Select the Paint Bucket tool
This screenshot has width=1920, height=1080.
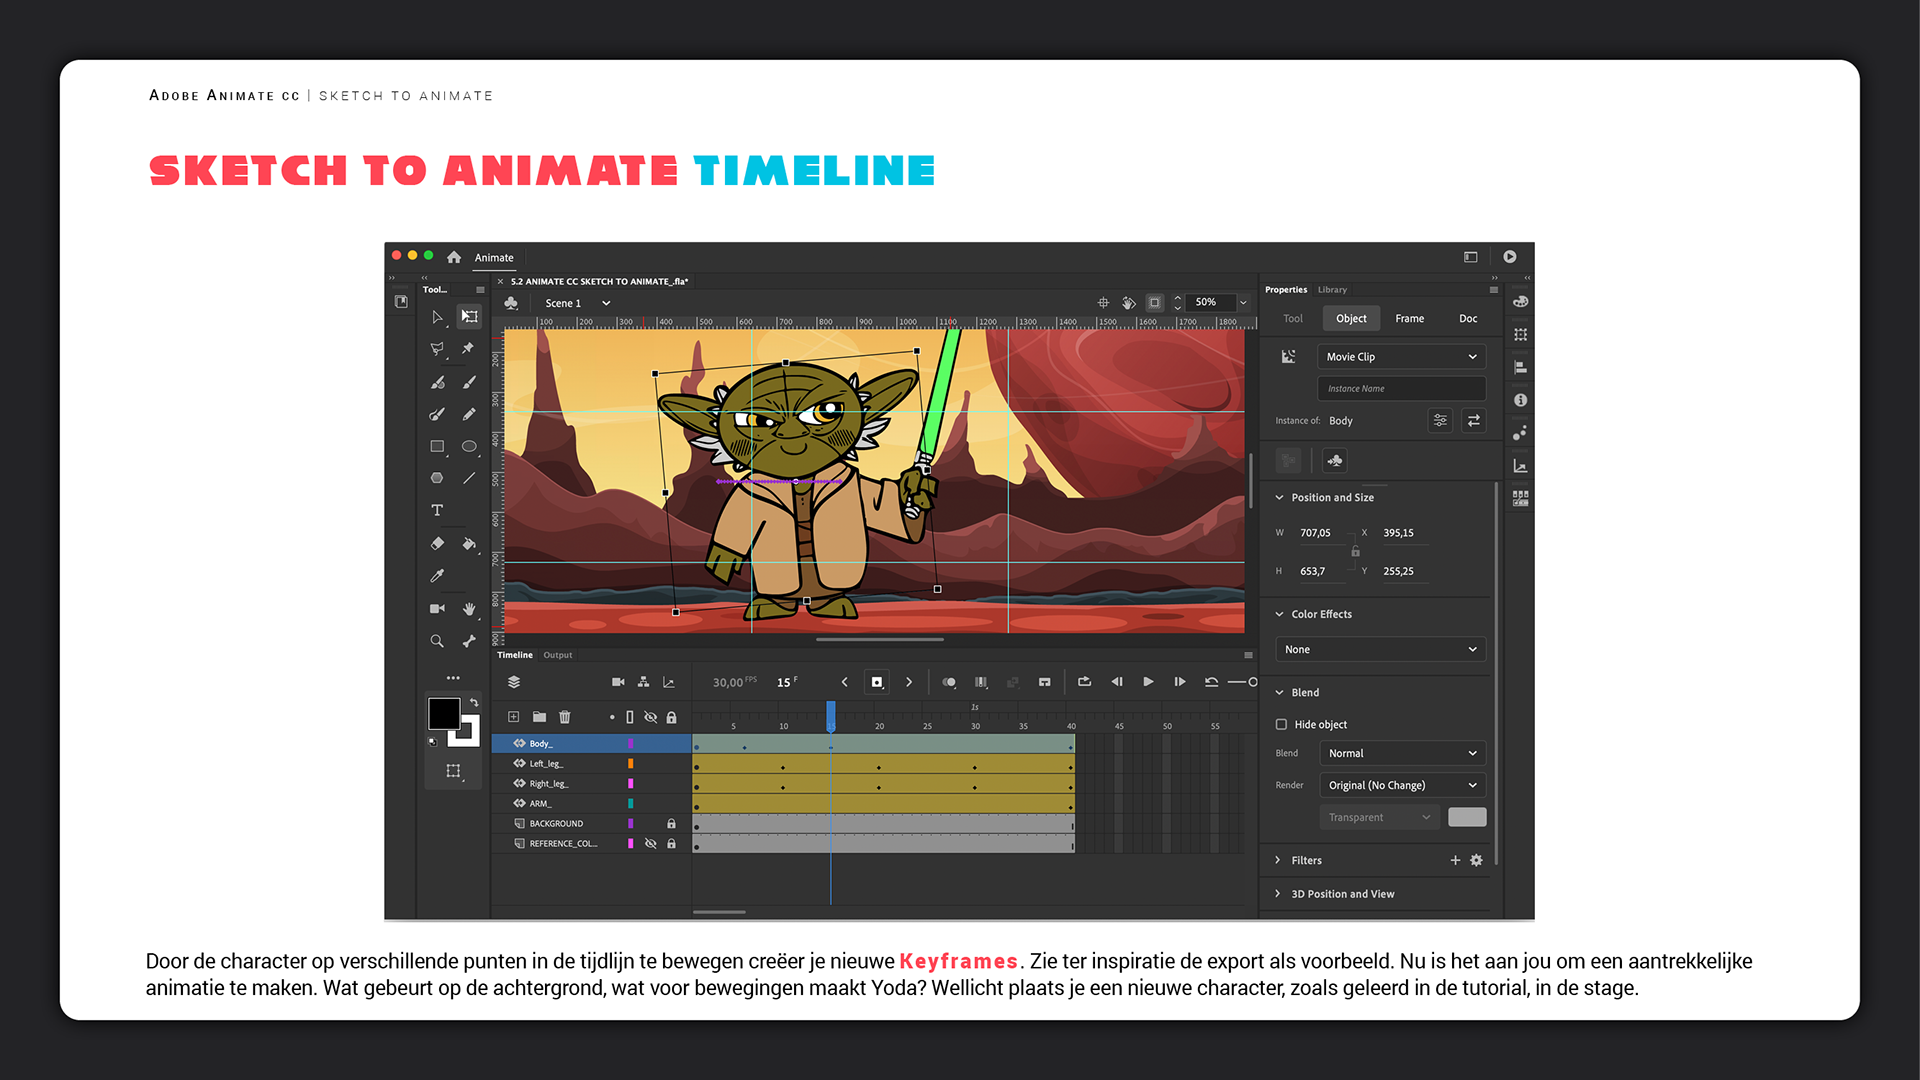tap(469, 543)
